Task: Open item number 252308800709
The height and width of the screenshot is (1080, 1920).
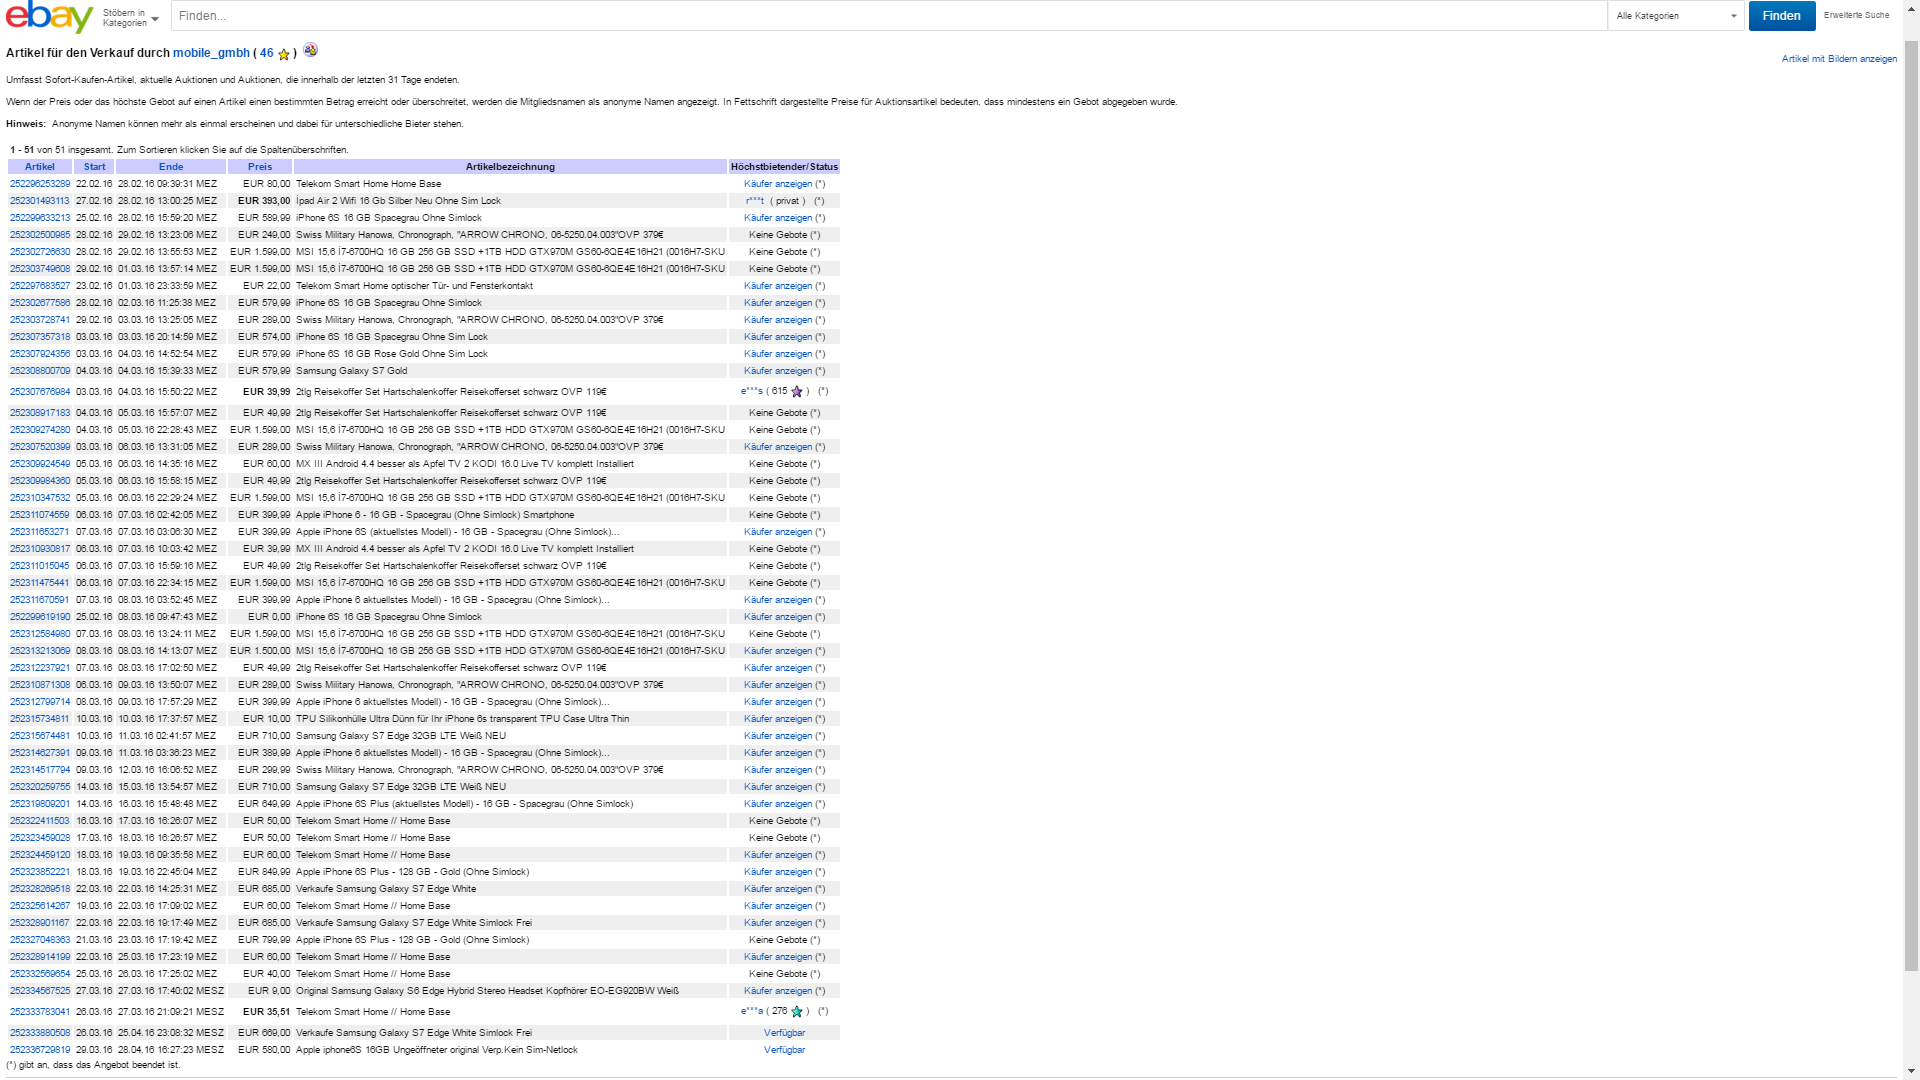Action: point(40,371)
